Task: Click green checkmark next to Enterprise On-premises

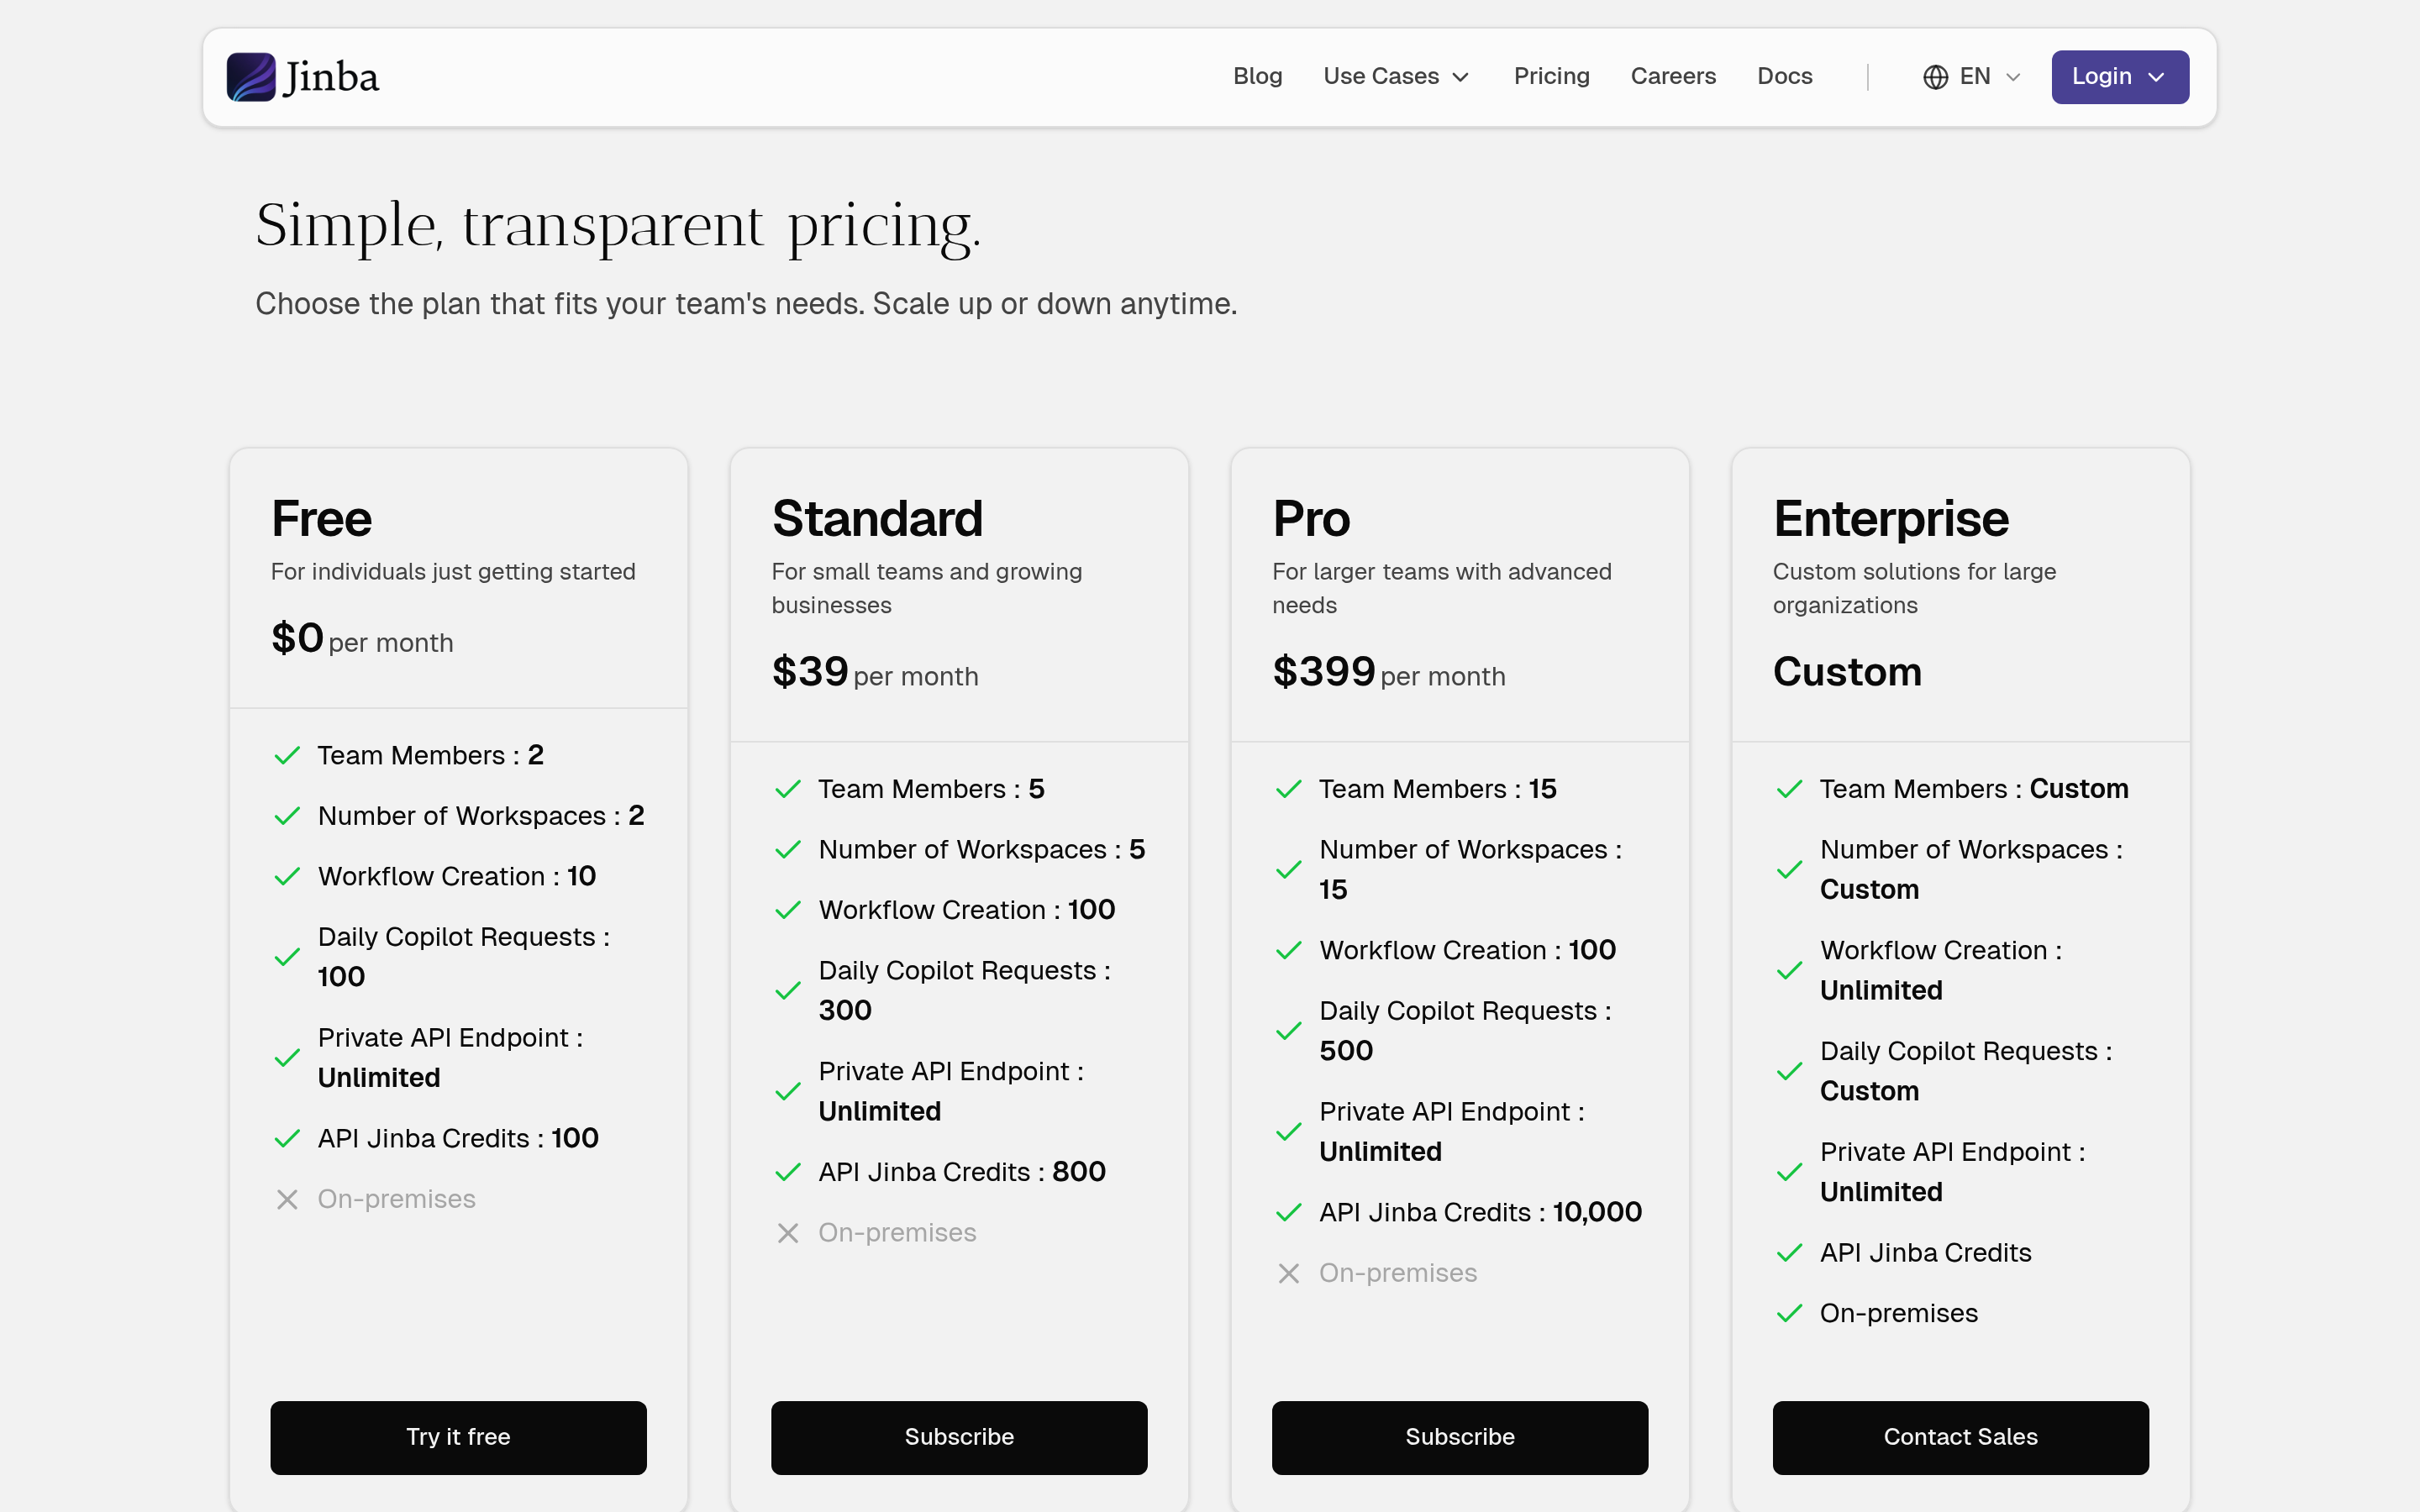Action: click(x=1789, y=1313)
